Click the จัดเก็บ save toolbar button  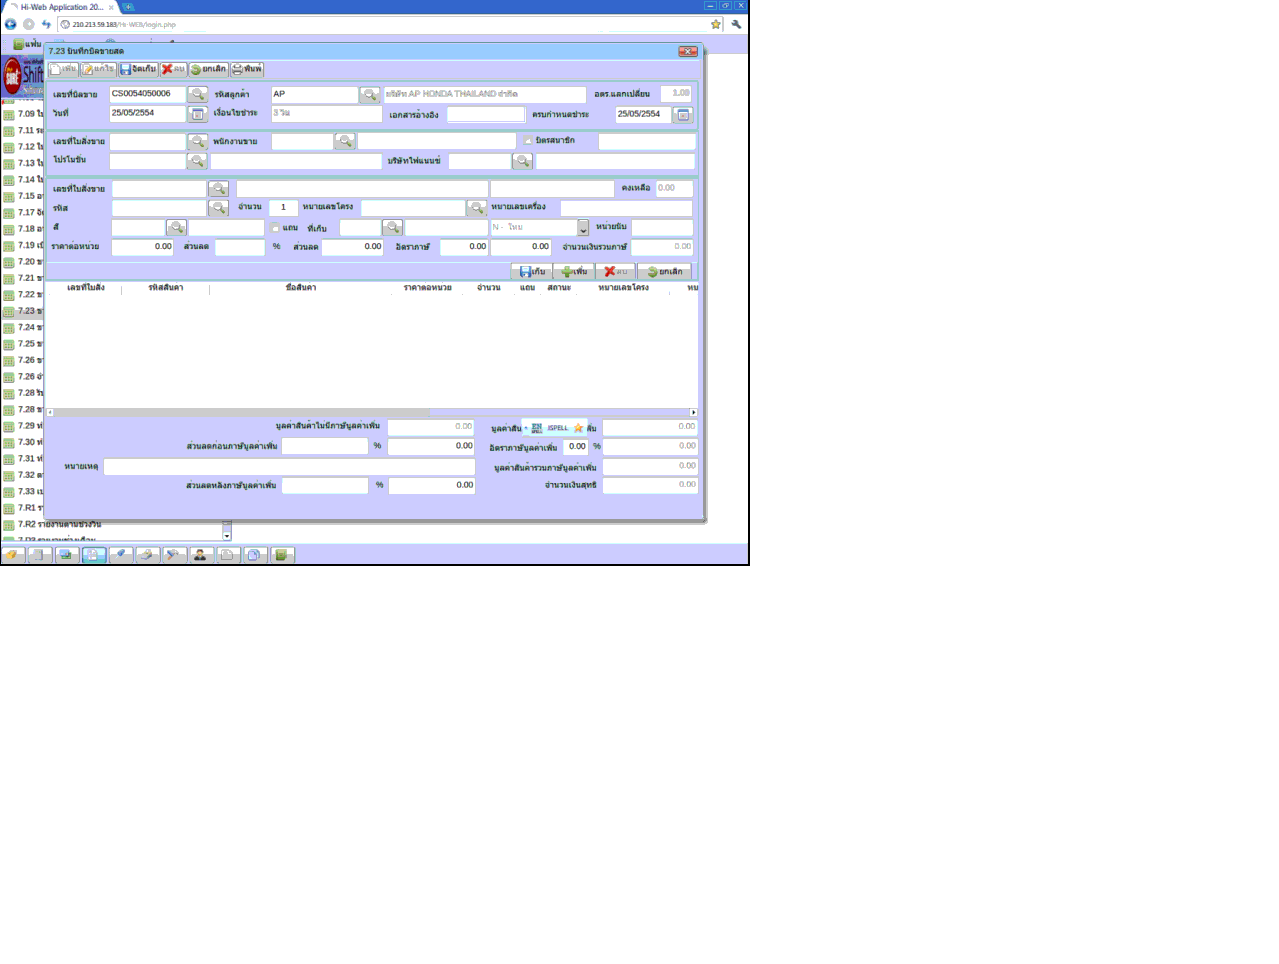[x=138, y=69]
